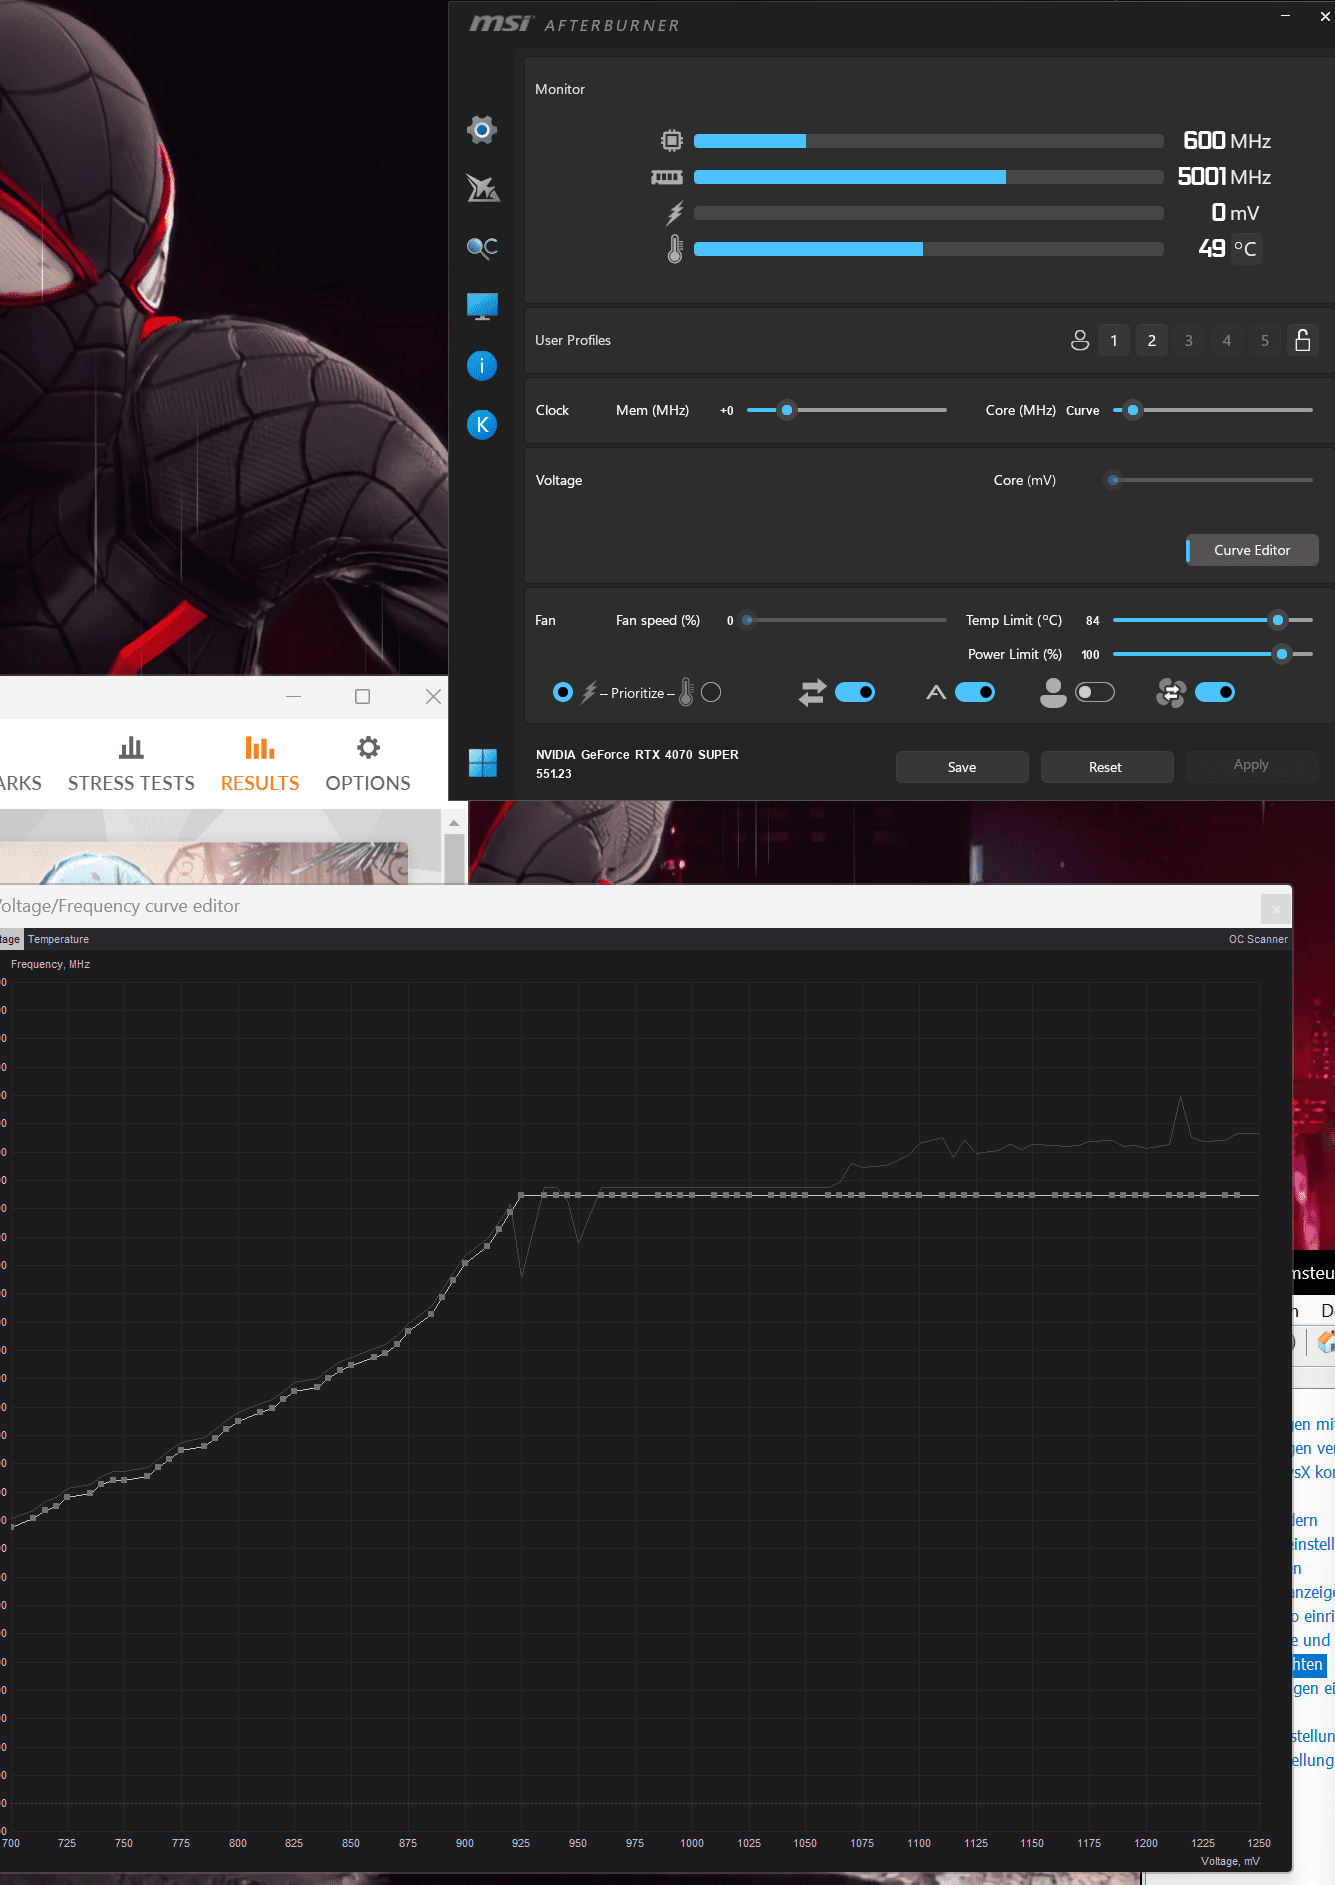This screenshot has height=1885, width=1335.
Task: Toggle the automatic fan control switch
Action: (x=975, y=692)
